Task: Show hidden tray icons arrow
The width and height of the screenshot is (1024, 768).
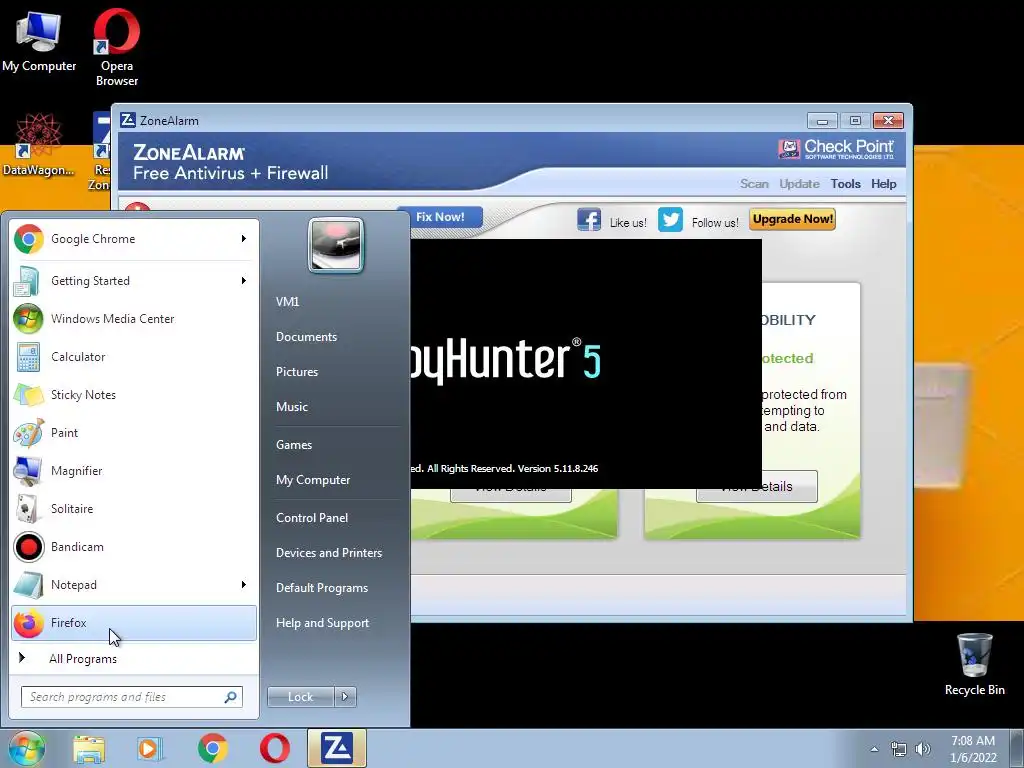Action: click(x=874, y=749)
